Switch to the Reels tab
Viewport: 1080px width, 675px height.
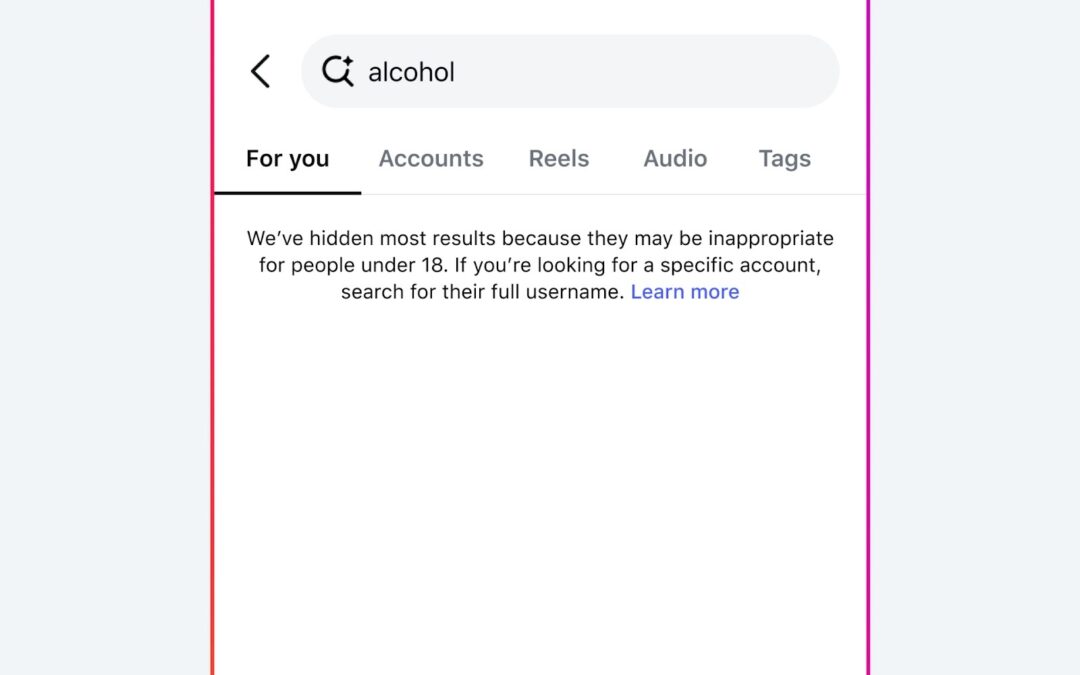(x=559, y=159)
